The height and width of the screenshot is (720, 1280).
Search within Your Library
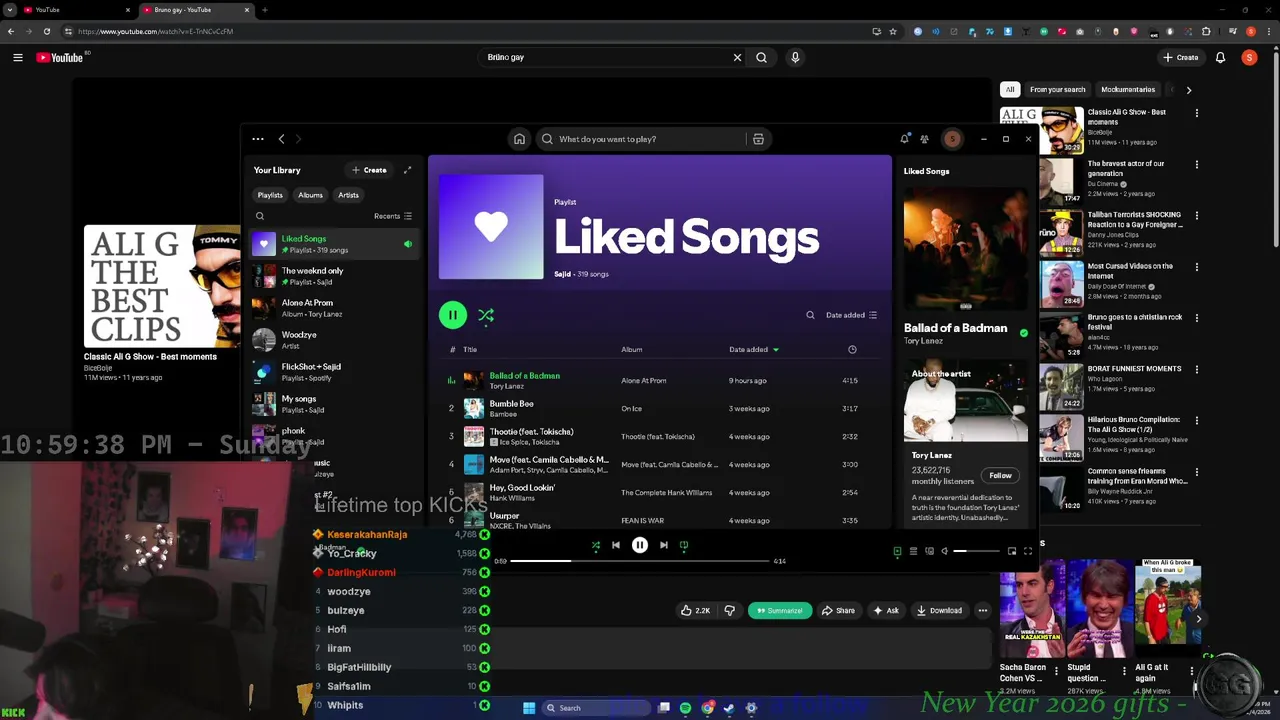point(260,216)
